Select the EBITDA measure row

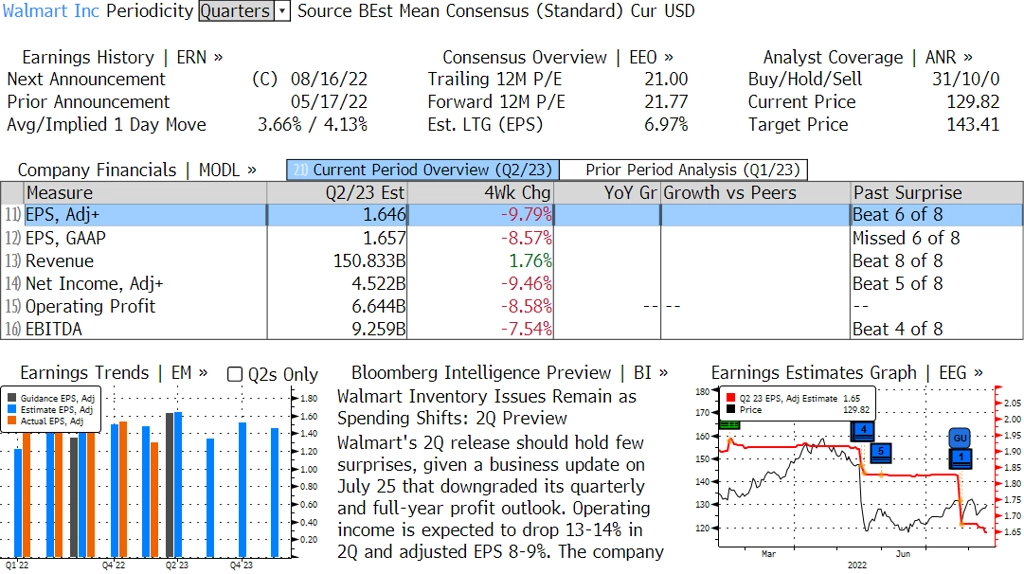point(512,328)
